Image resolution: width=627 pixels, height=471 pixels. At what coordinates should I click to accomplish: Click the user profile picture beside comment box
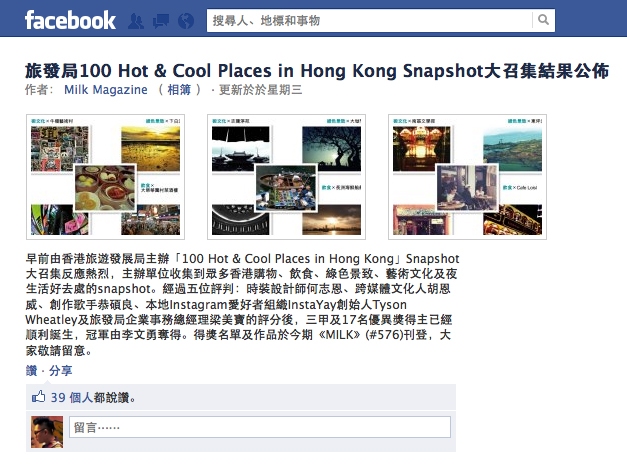point(47,432)
